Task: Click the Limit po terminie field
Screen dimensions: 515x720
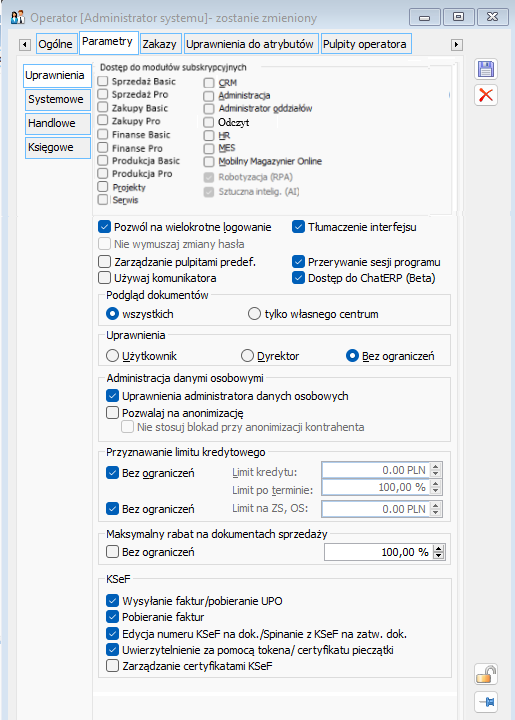Action: coord(375,487)
